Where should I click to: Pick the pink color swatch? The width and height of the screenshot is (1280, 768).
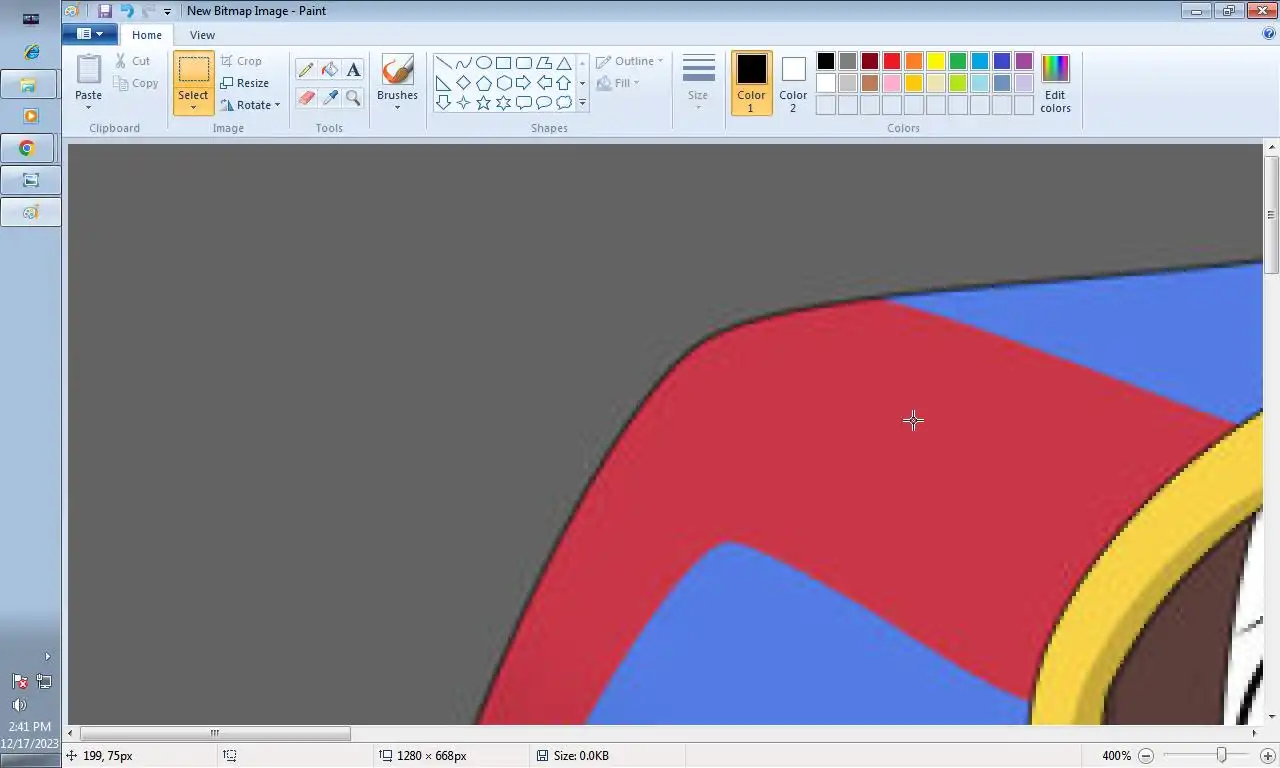pyautogui.click(x=892, y=83)
